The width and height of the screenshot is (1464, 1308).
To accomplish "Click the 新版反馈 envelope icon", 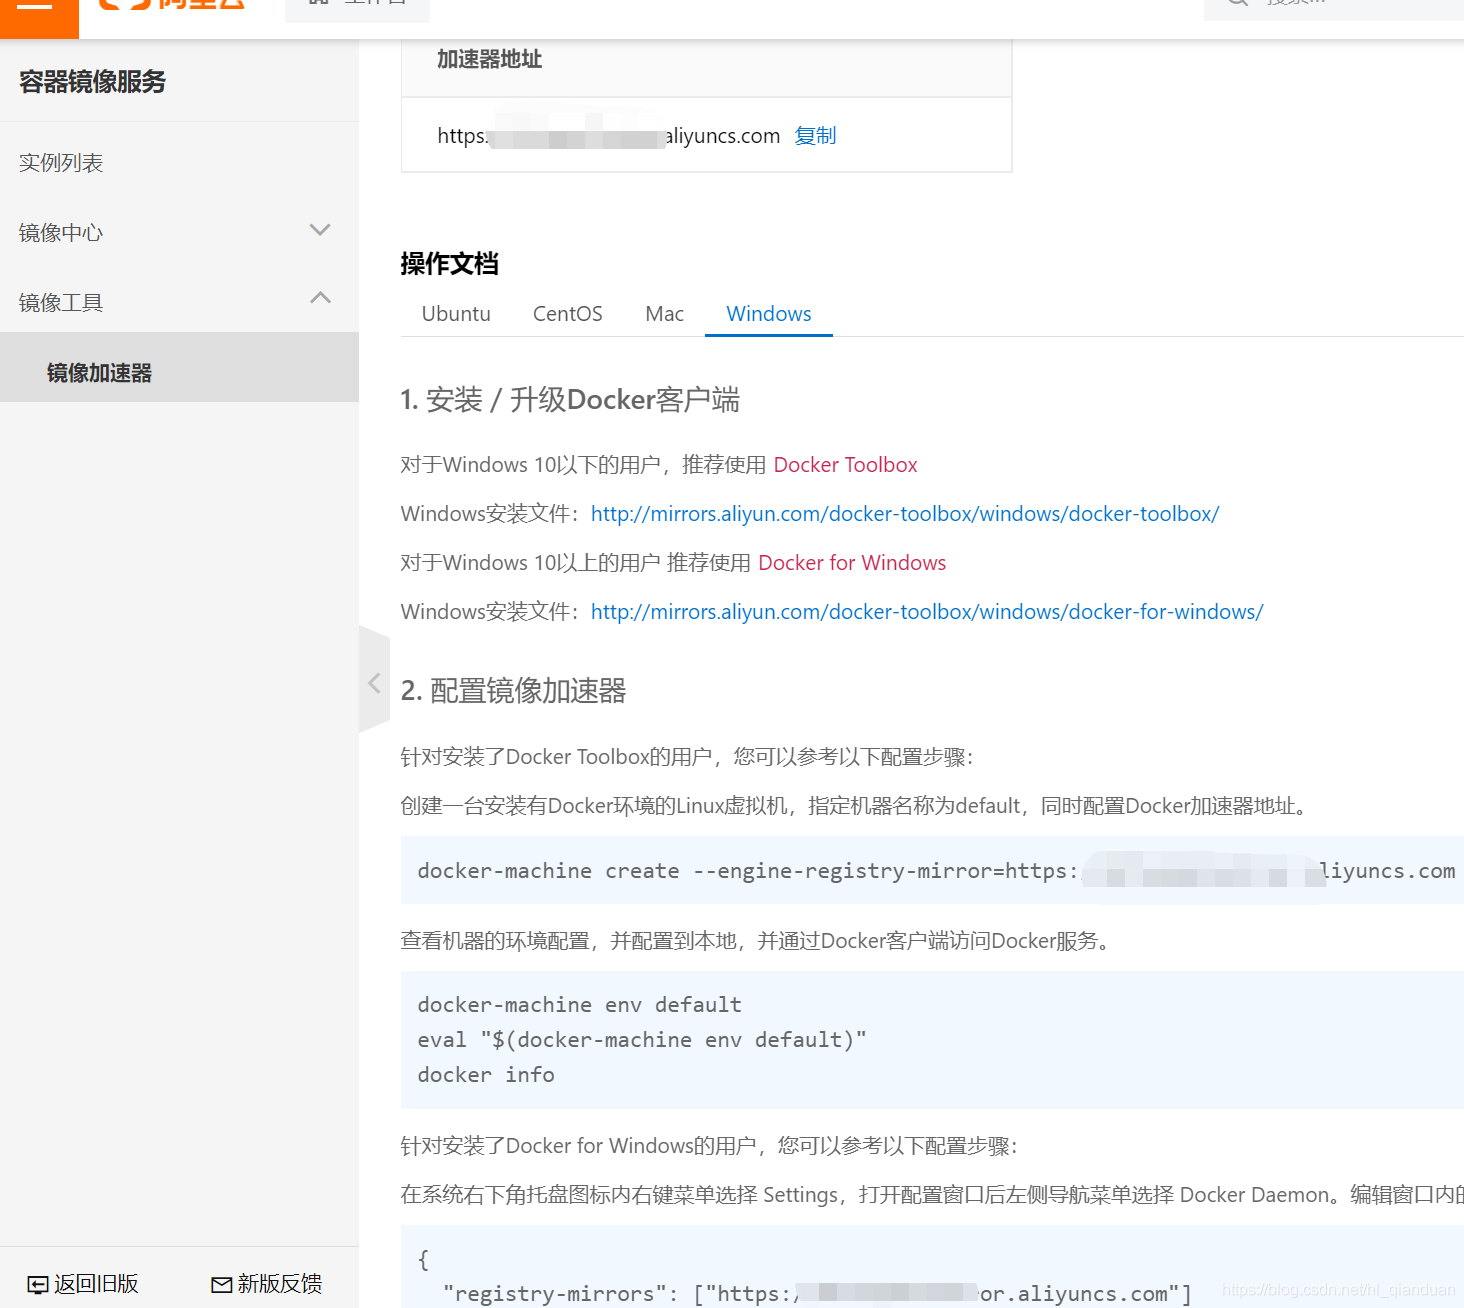I will coord(222,1285).
